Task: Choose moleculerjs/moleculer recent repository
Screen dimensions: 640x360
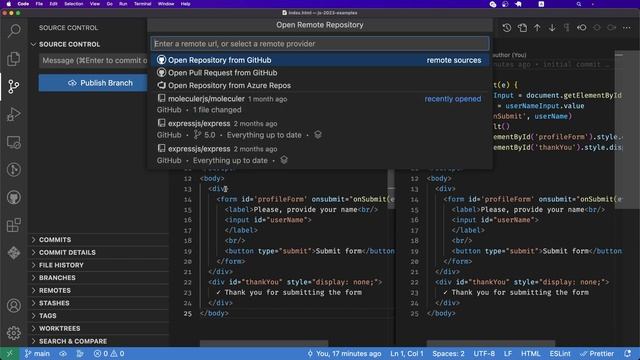Action: pyautogui.click(x=320, y=104)
